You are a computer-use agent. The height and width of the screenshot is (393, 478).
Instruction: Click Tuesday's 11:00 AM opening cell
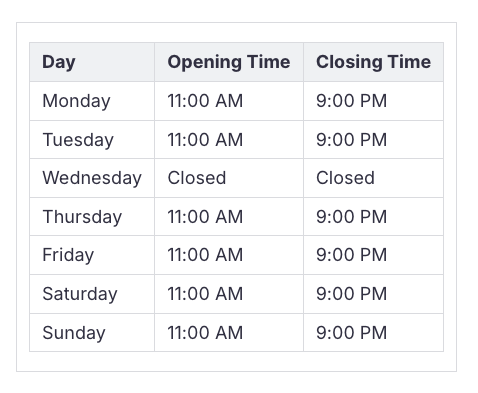tap(229, 140)
